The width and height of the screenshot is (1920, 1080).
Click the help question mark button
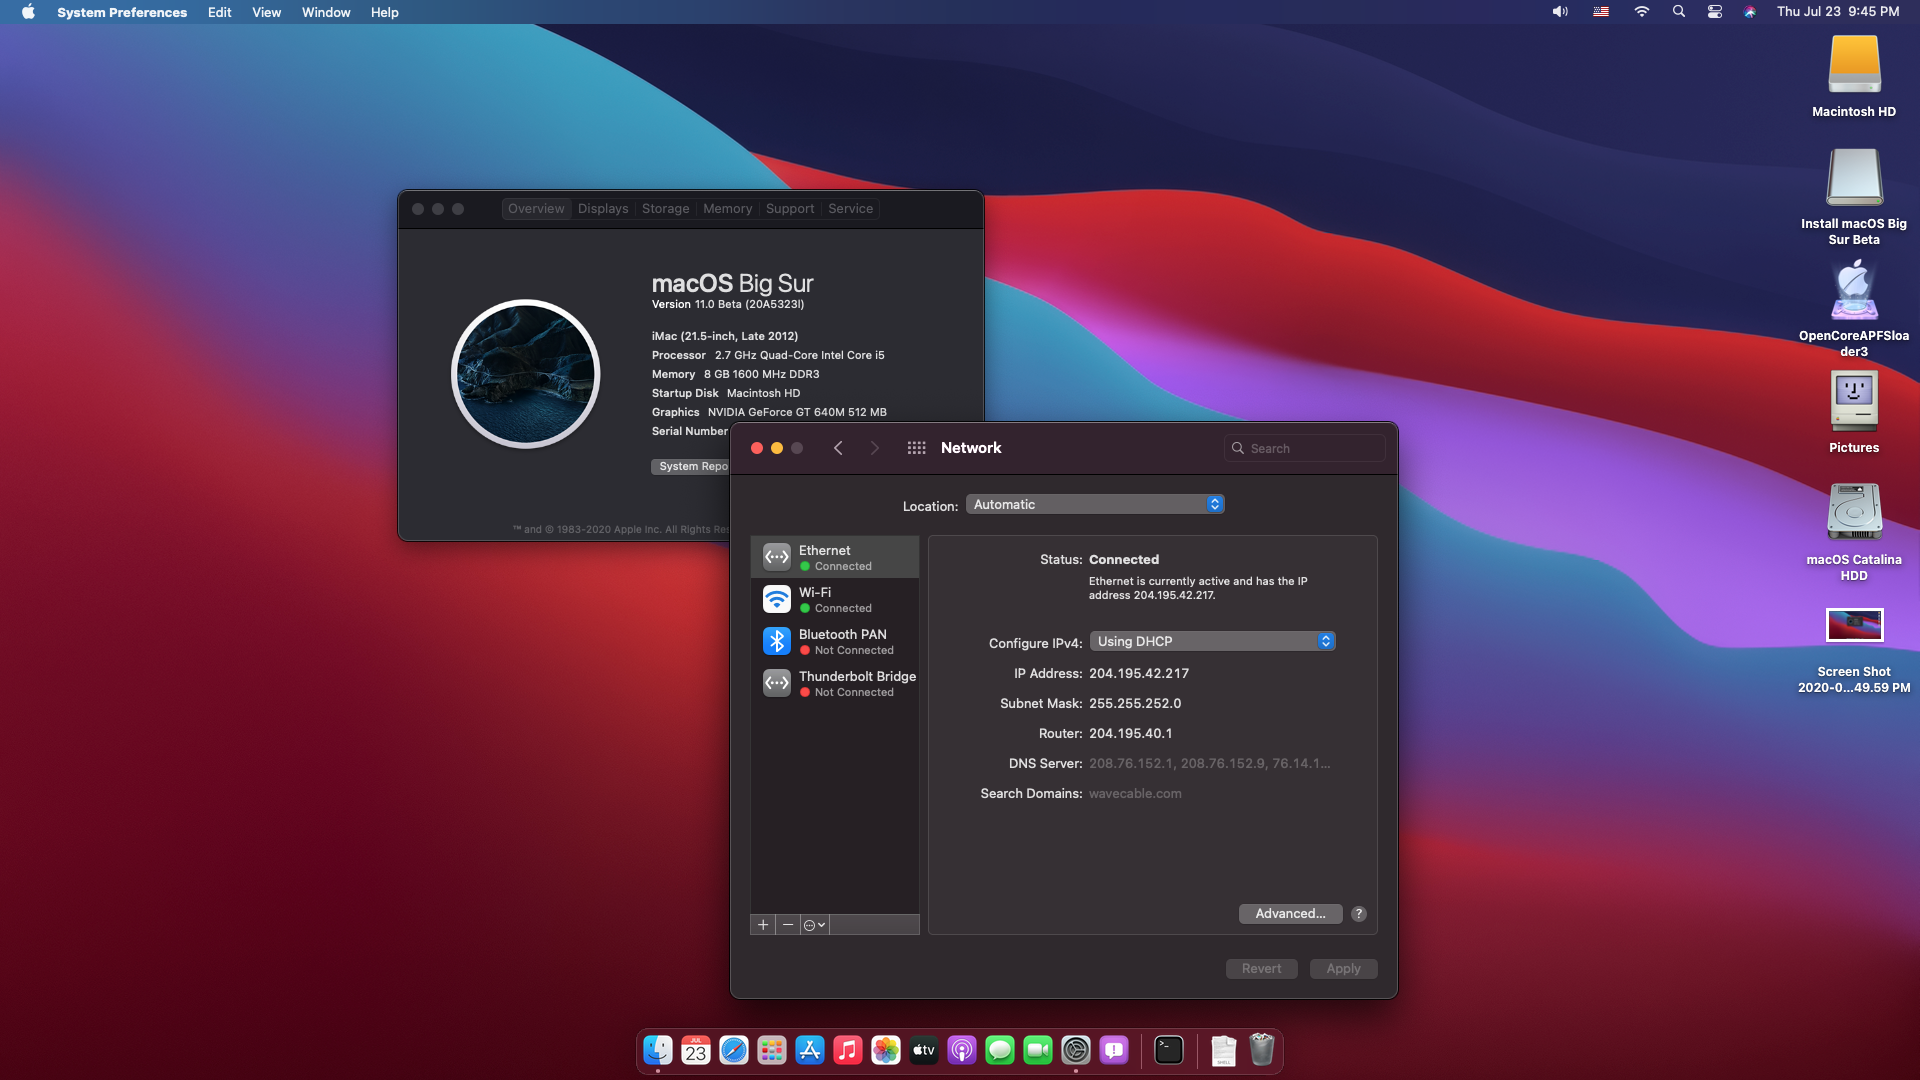pyautogui.click(x=1358, y=914)
